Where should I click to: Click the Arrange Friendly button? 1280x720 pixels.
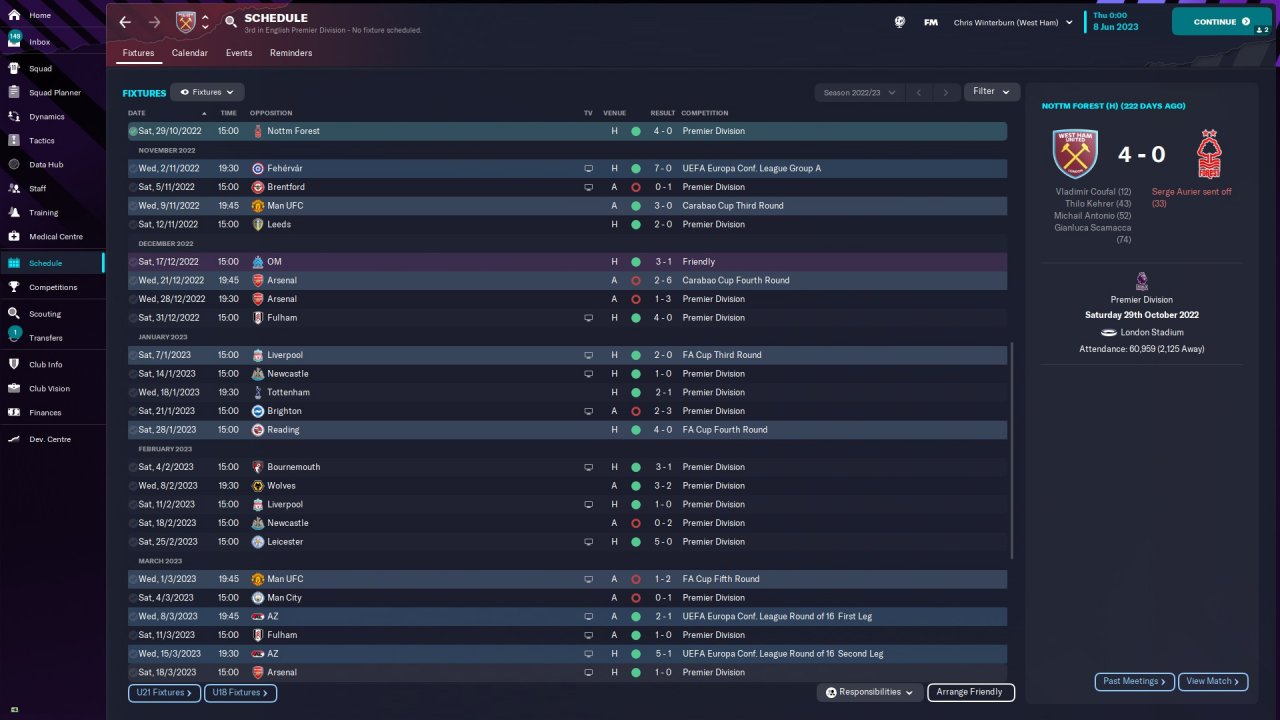click(x=971, y=692)
